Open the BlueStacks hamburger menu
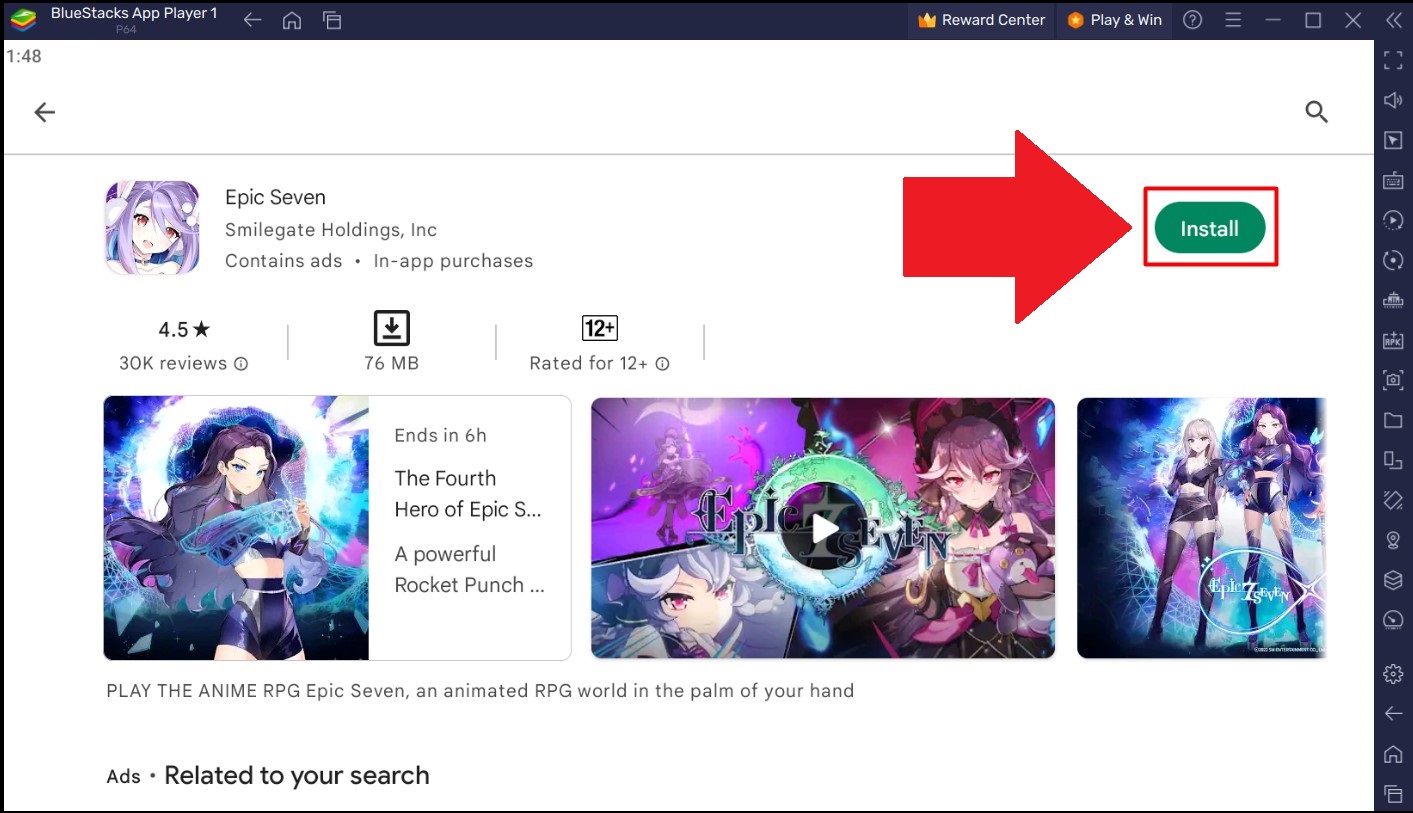This screenshot has width=1413, height=813. pos(1234,20)
